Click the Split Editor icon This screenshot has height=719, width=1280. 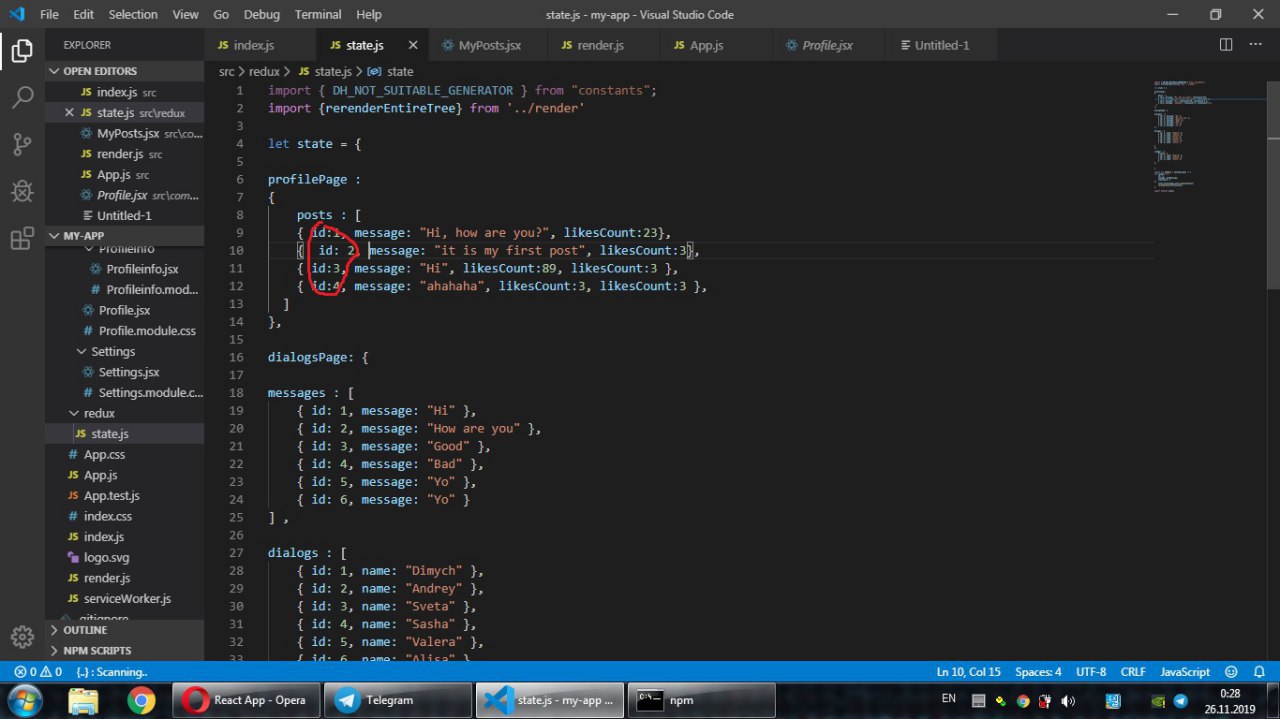[x=1226, y=45]
